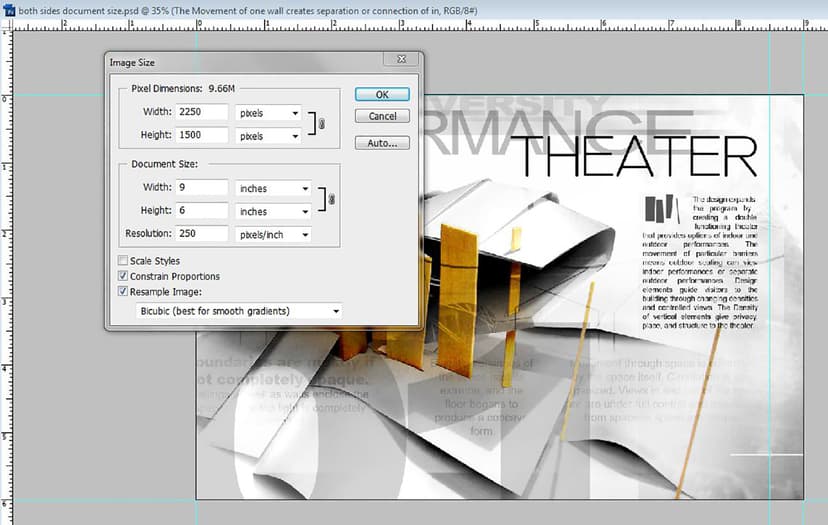Click the Auto... button
Screen dimensions: 828x525
point(382,143)
